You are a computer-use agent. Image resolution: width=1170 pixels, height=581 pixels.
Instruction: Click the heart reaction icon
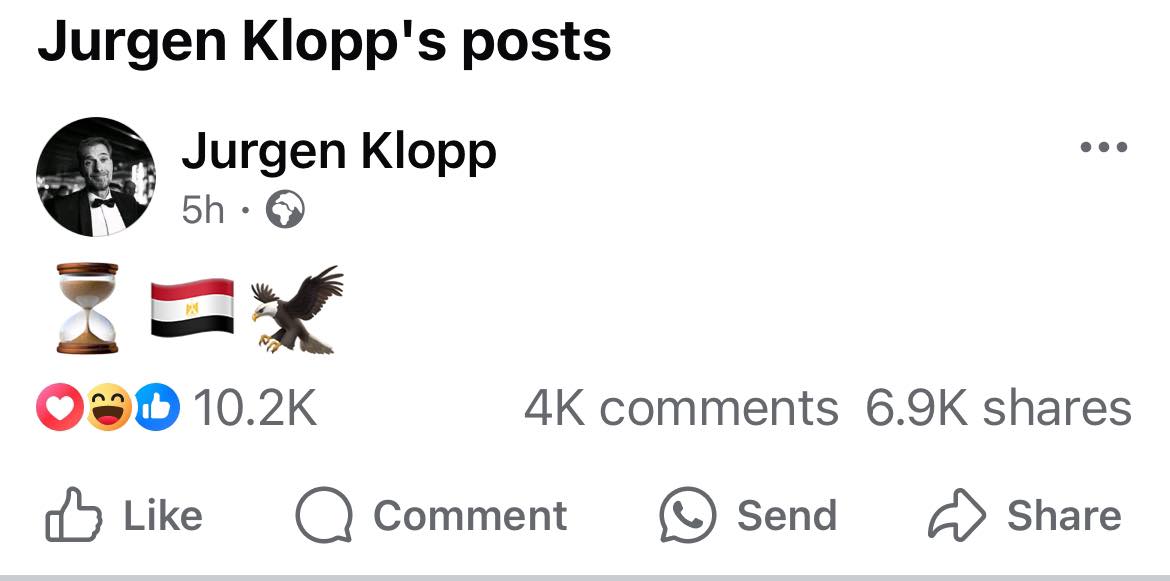[x=55, y=409]
